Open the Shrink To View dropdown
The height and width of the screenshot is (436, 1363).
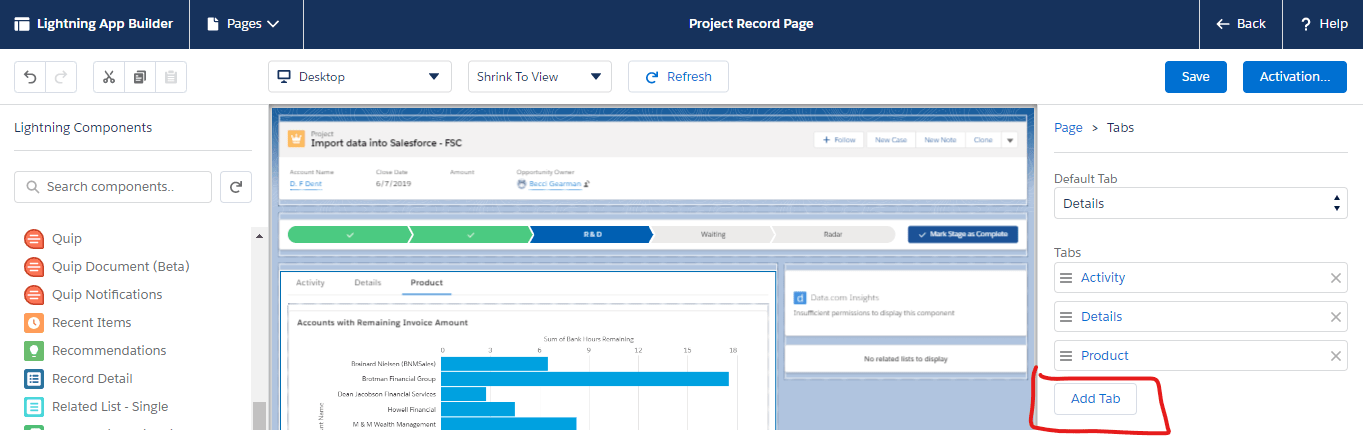pyautogui.click(x=539, y=77)
